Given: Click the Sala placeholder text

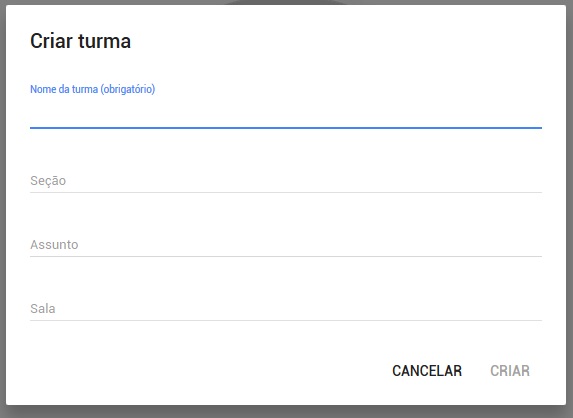Looking at the screenshot, I should (43, 309).
